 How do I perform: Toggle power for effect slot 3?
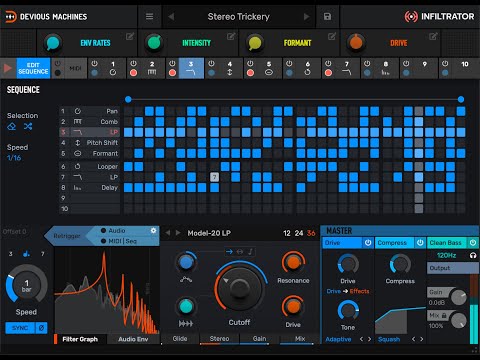coord(172,63)
